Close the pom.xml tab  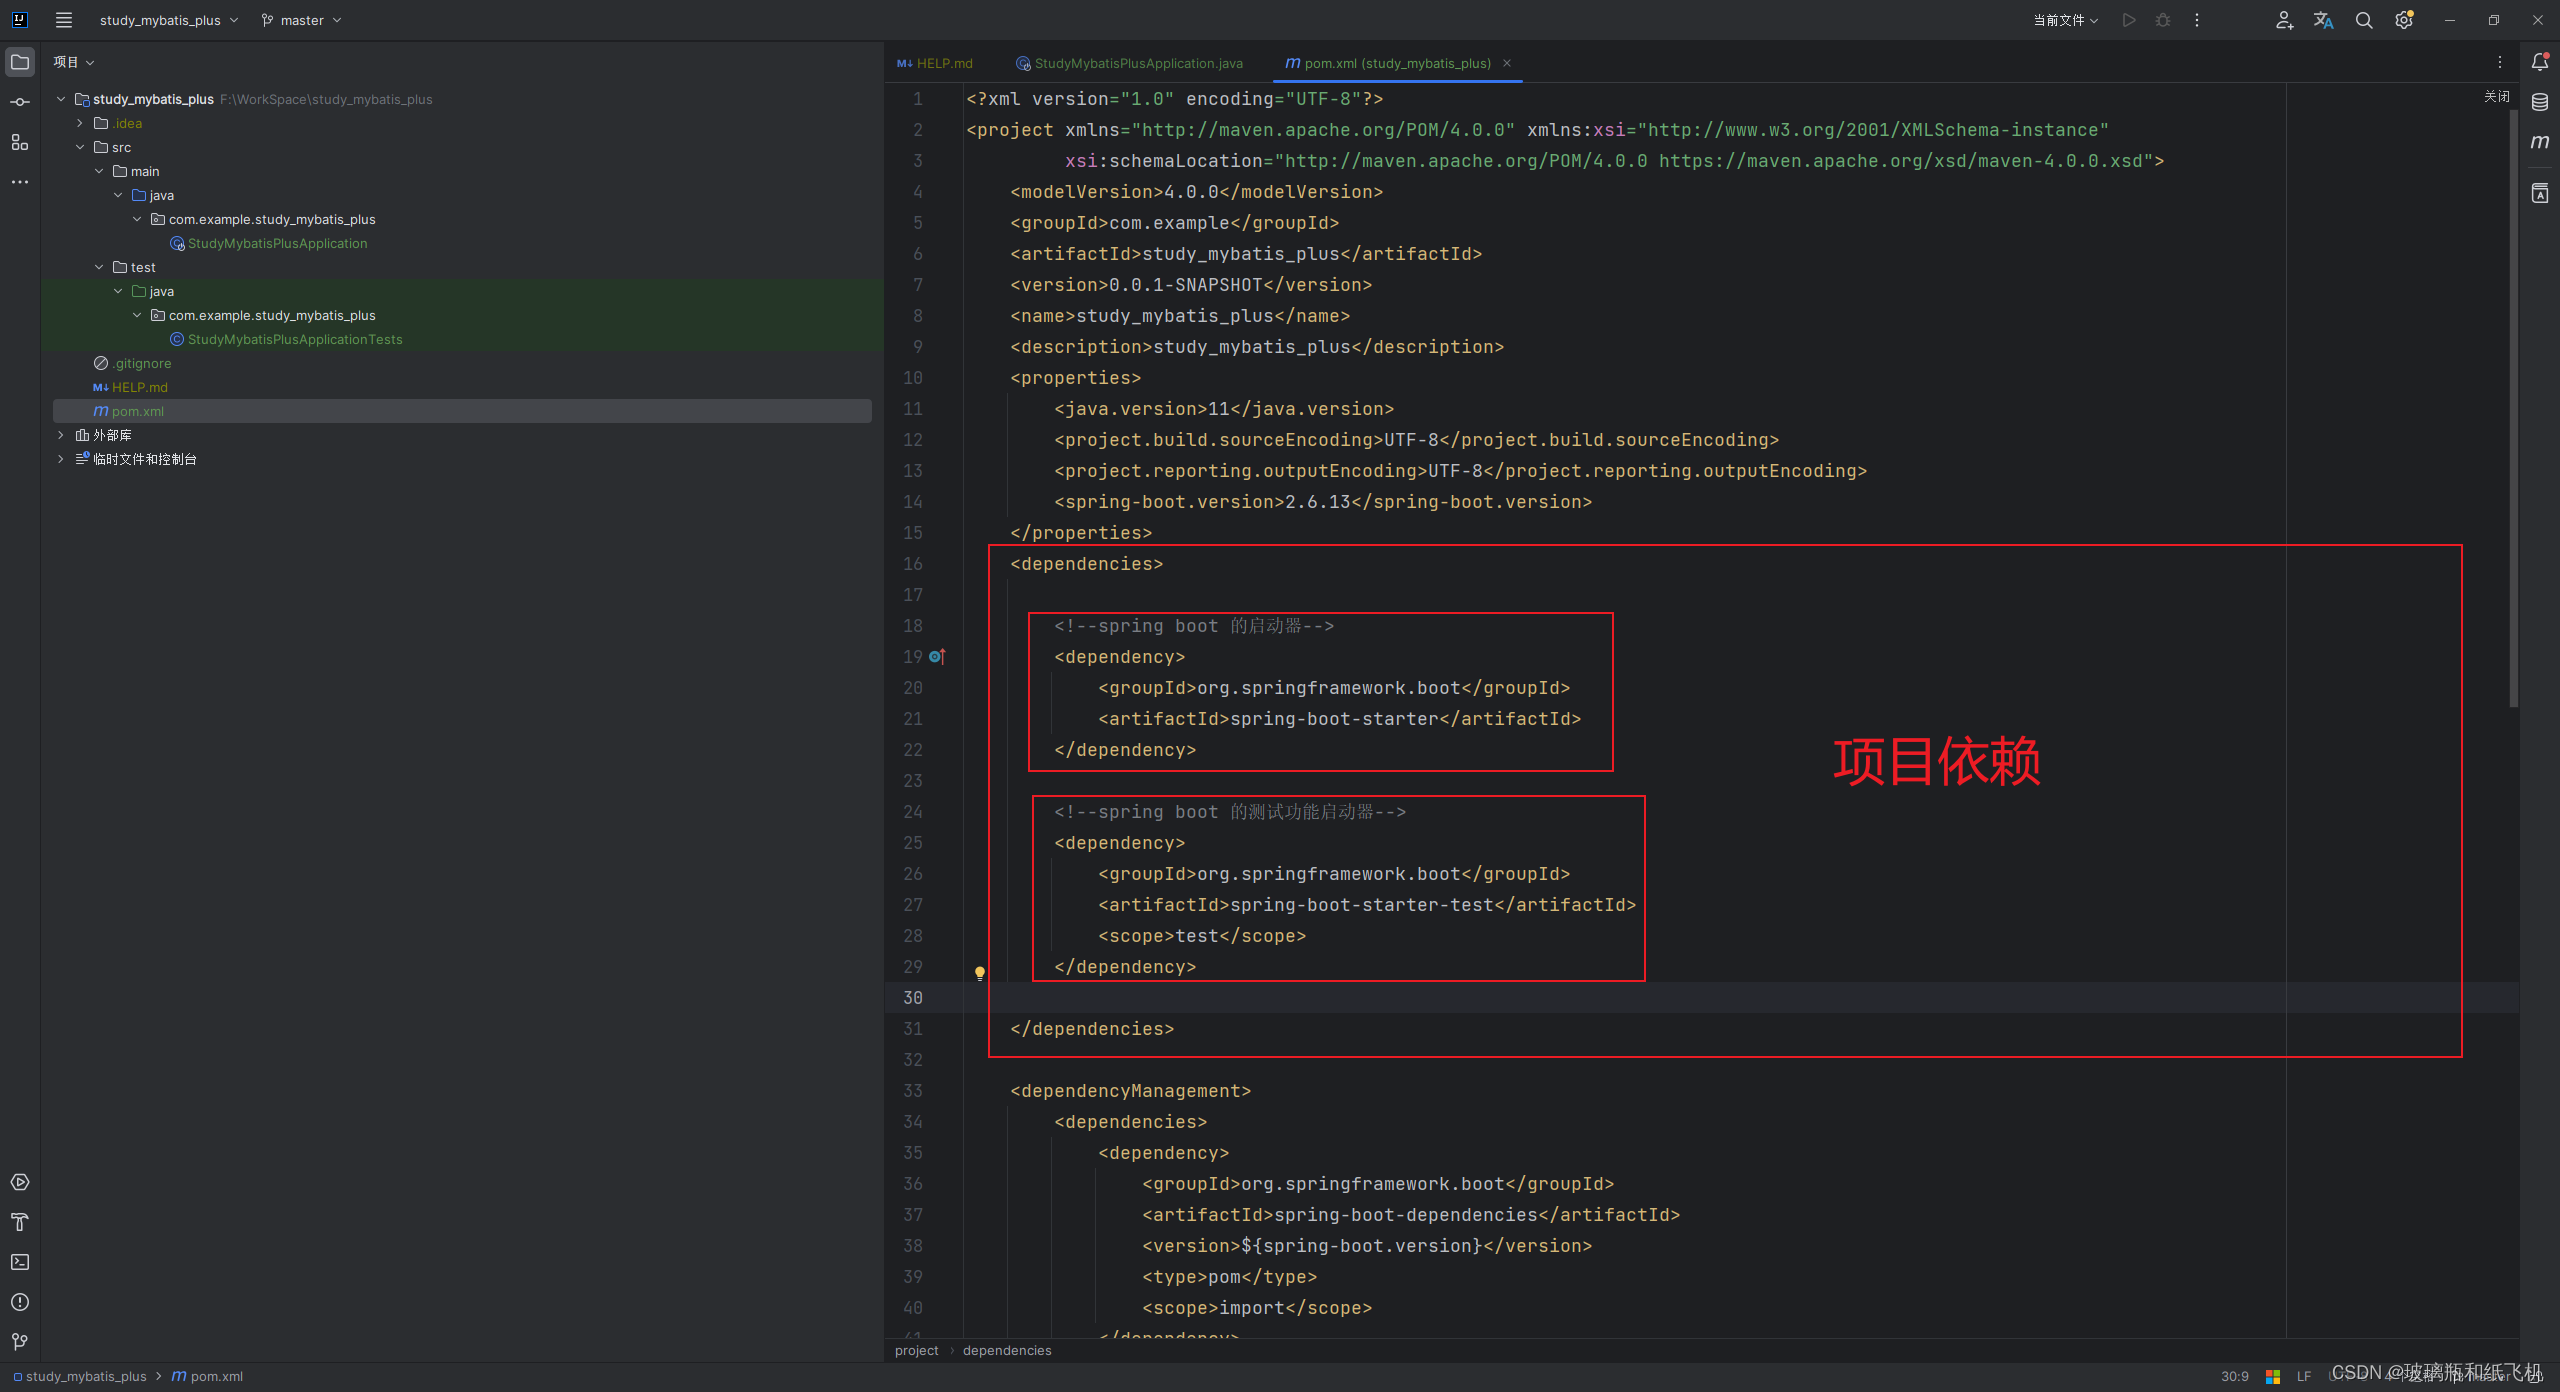point(1507,63)
